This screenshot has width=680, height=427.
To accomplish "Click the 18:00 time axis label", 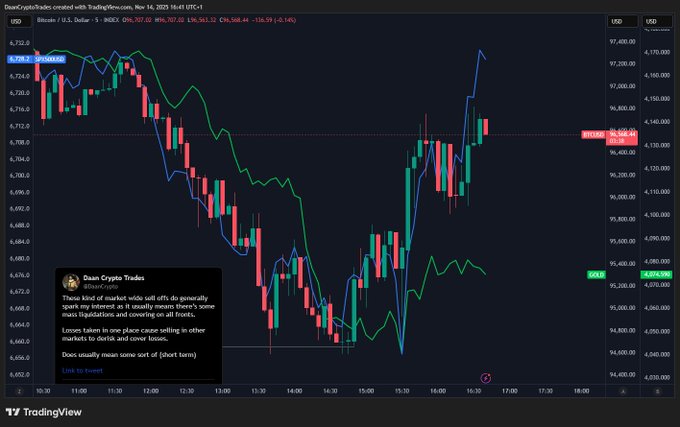I will tap(582, 391).
